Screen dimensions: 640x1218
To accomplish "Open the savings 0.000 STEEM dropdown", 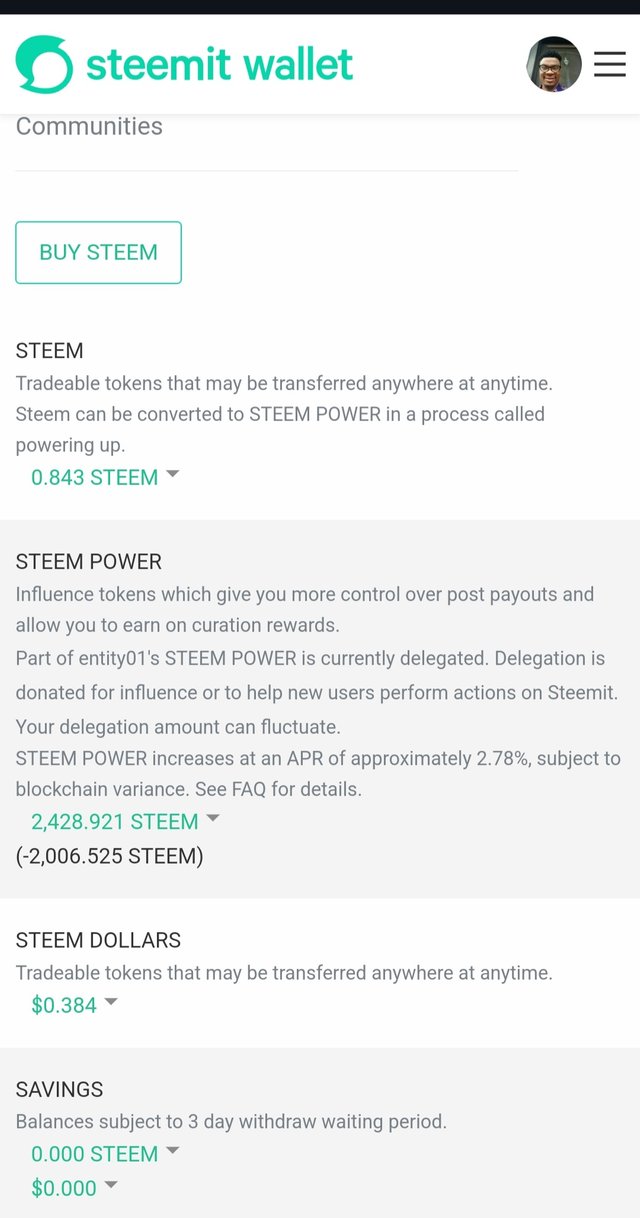I will [x=95, y=1154].
